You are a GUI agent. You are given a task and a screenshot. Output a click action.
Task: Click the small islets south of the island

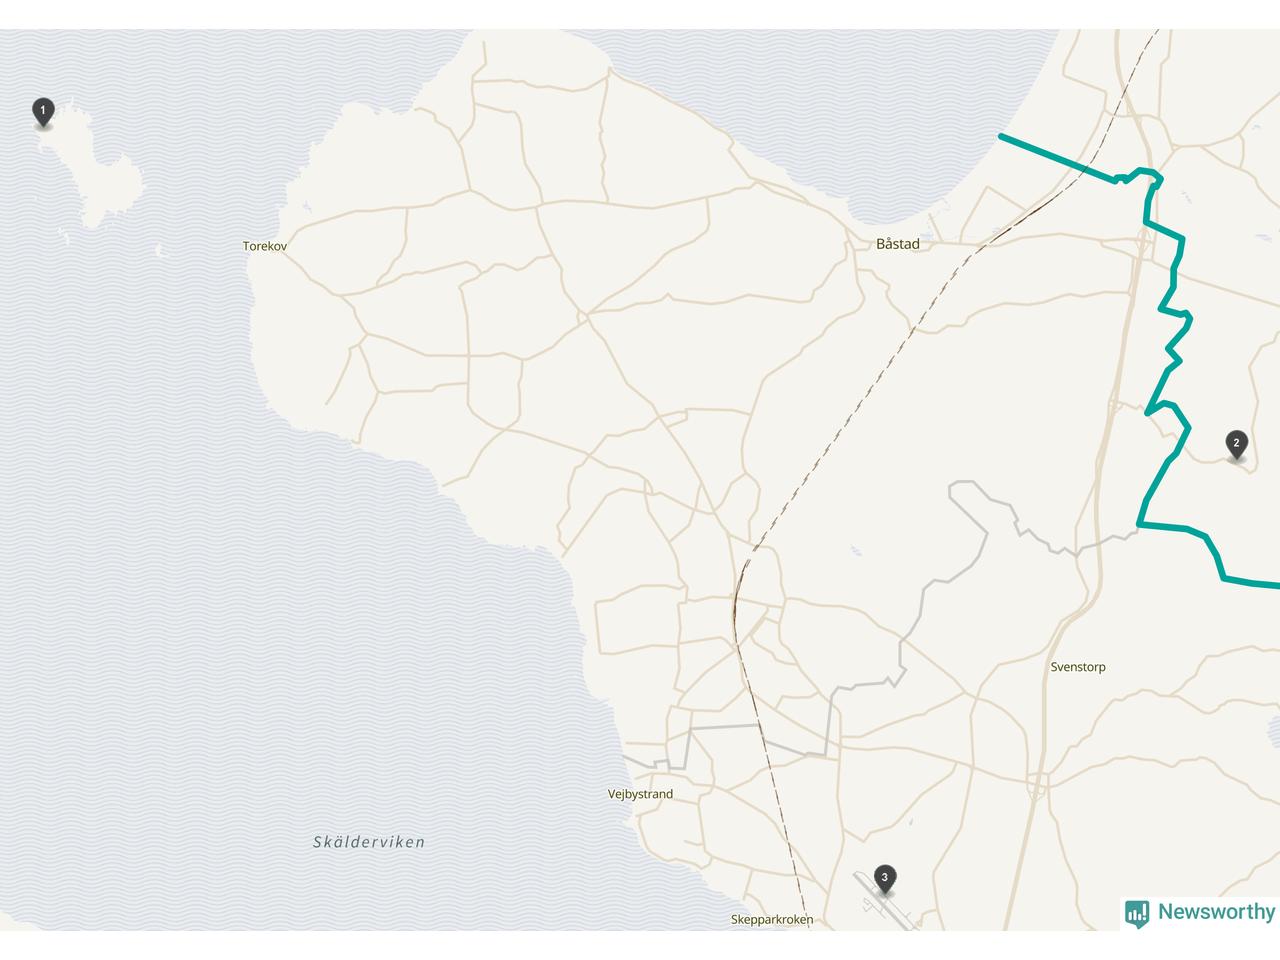tap(64, 236)
